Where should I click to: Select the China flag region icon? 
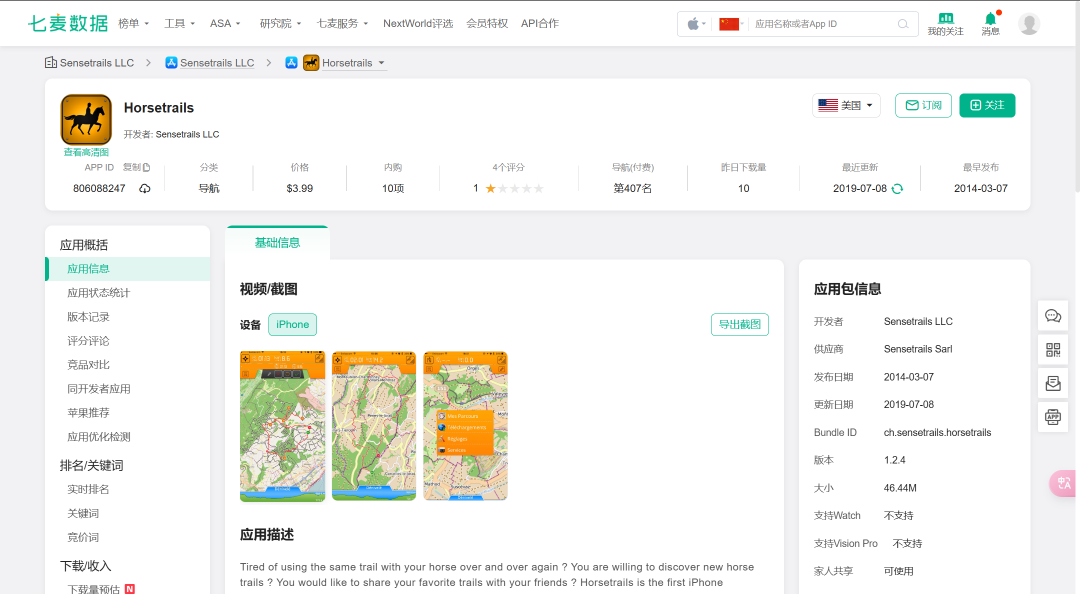tap(729, 24)
